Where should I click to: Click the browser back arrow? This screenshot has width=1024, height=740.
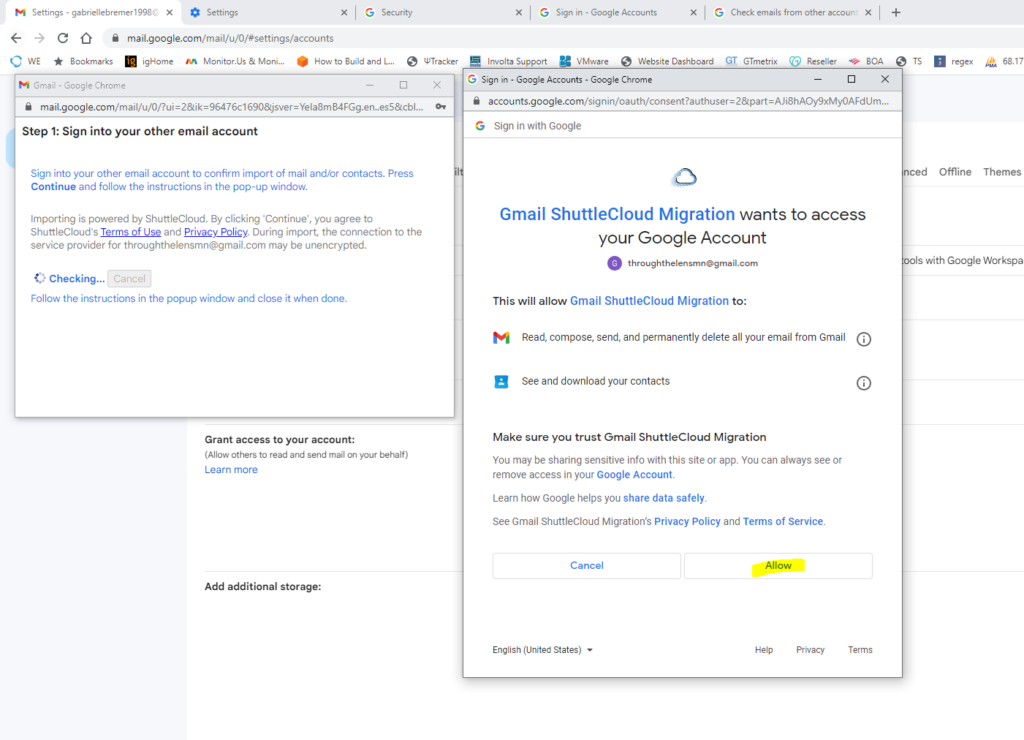(x=16, y=38)
